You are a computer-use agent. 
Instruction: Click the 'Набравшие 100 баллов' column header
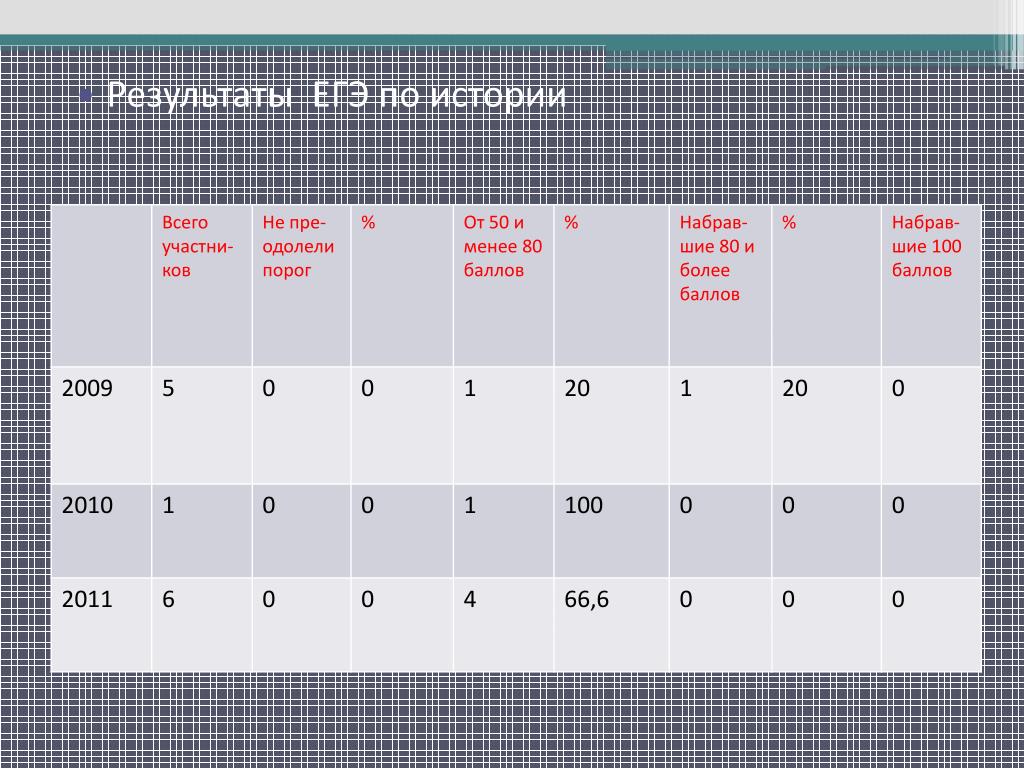[931, 285]
